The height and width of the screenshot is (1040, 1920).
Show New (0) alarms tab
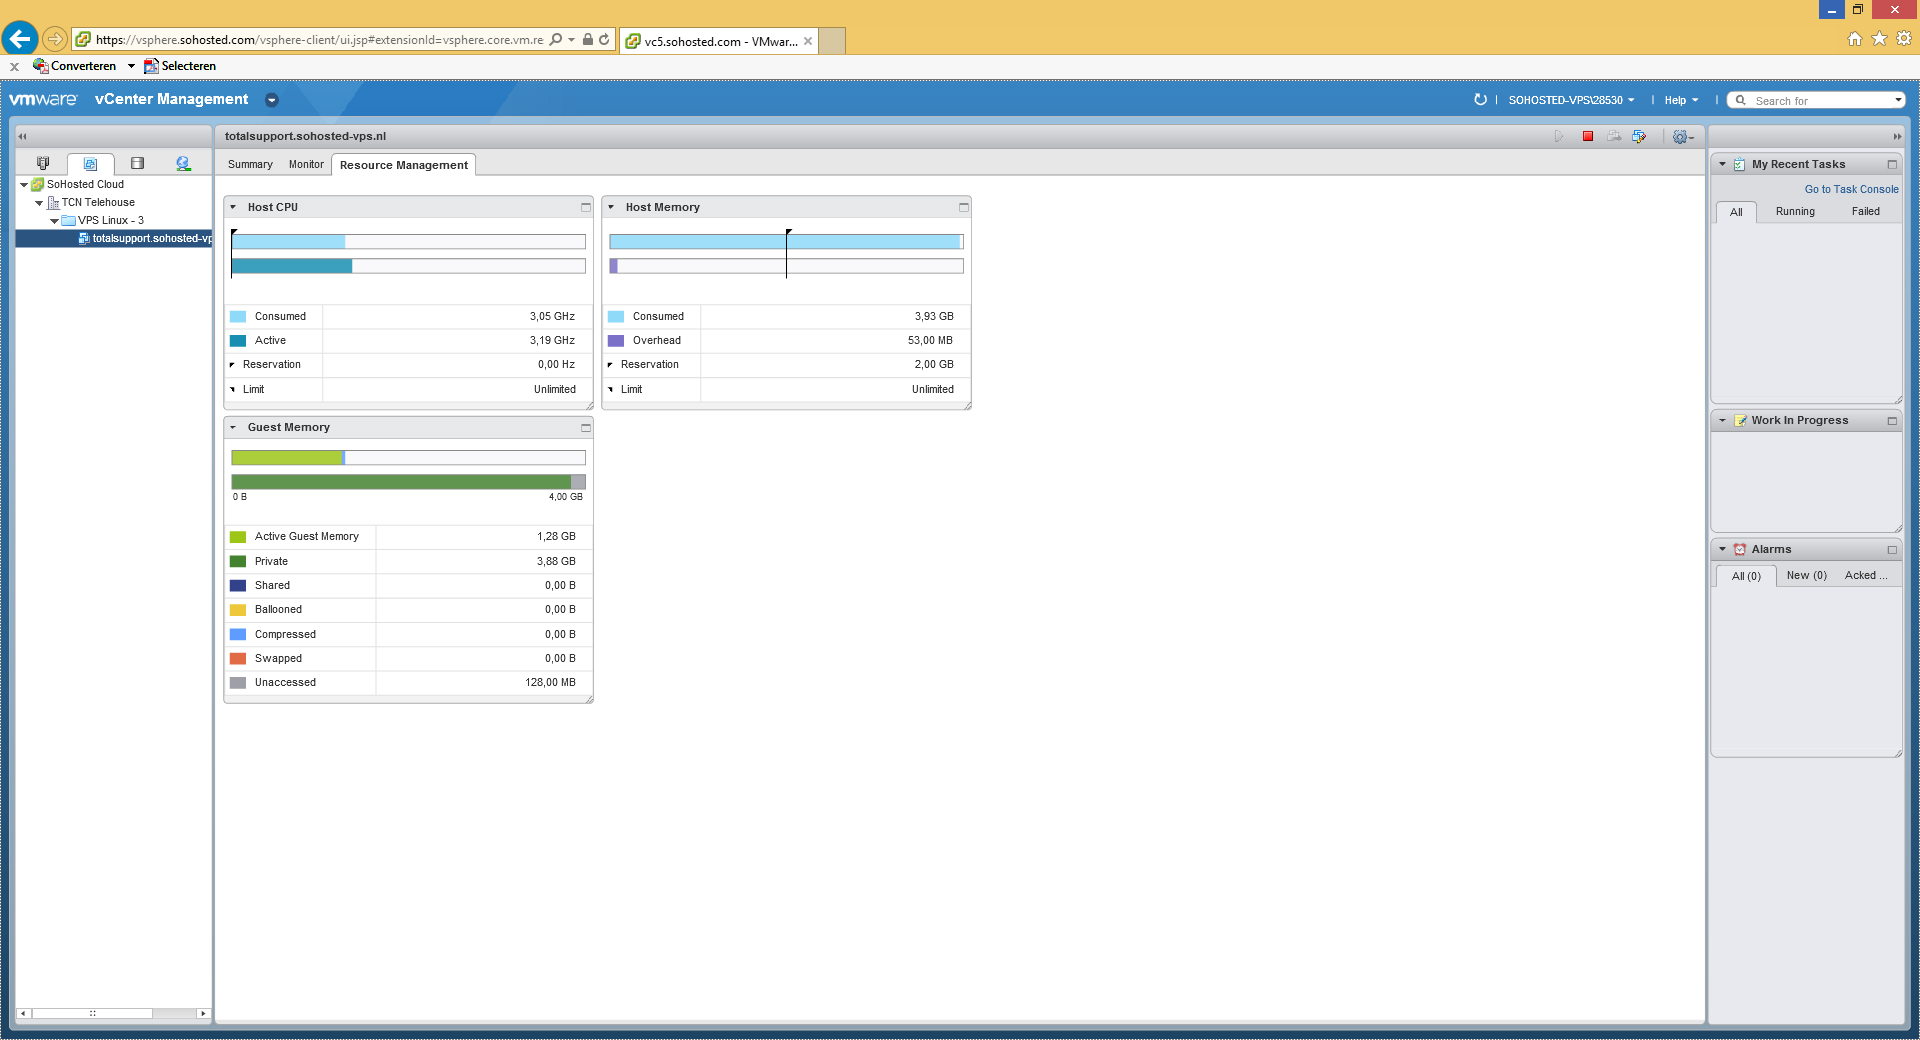(1806, 576)
